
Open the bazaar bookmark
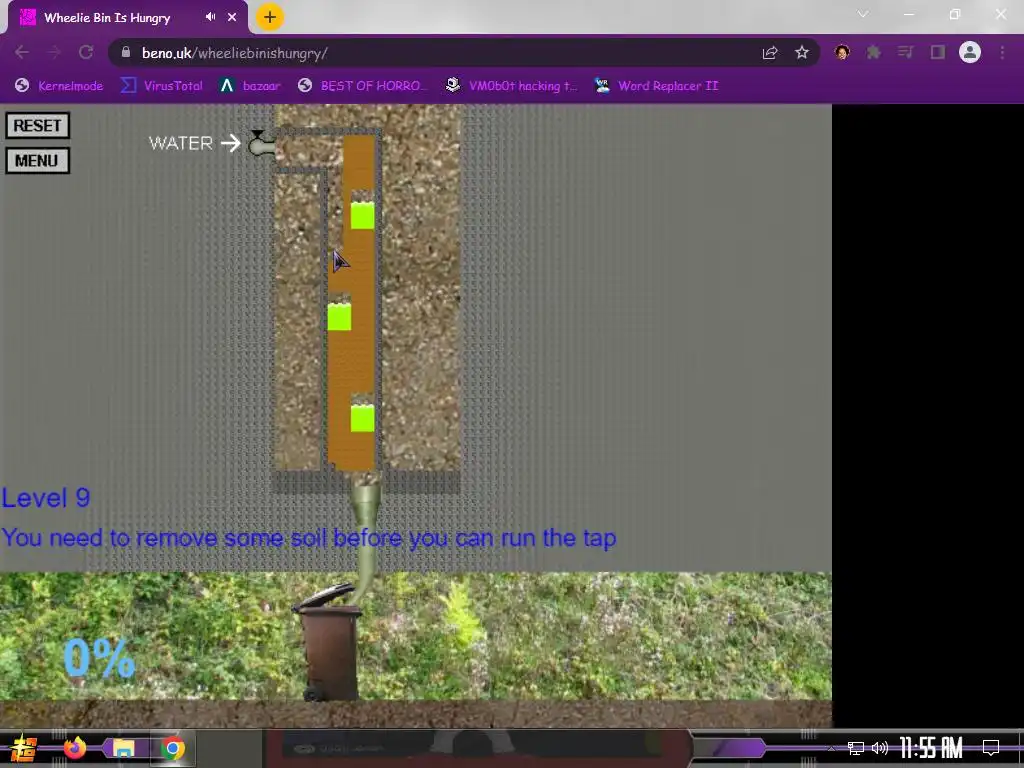[x=249, y=86]
